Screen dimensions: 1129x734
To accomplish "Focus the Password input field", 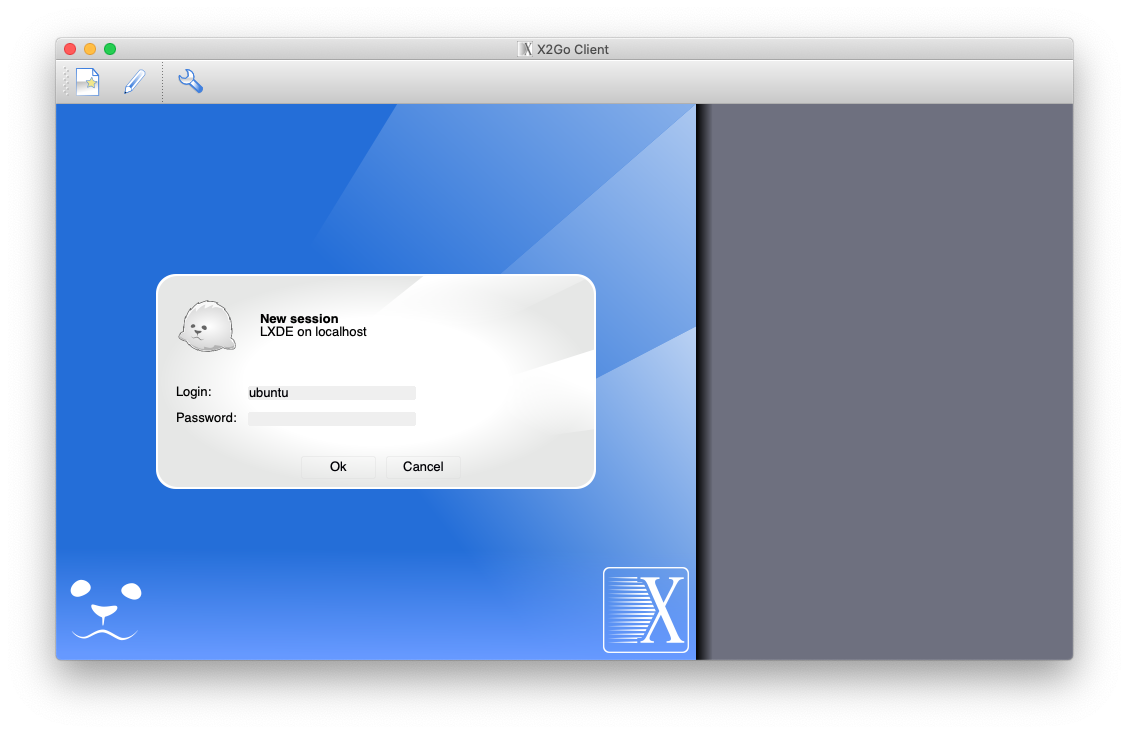I will click(331, 419).
